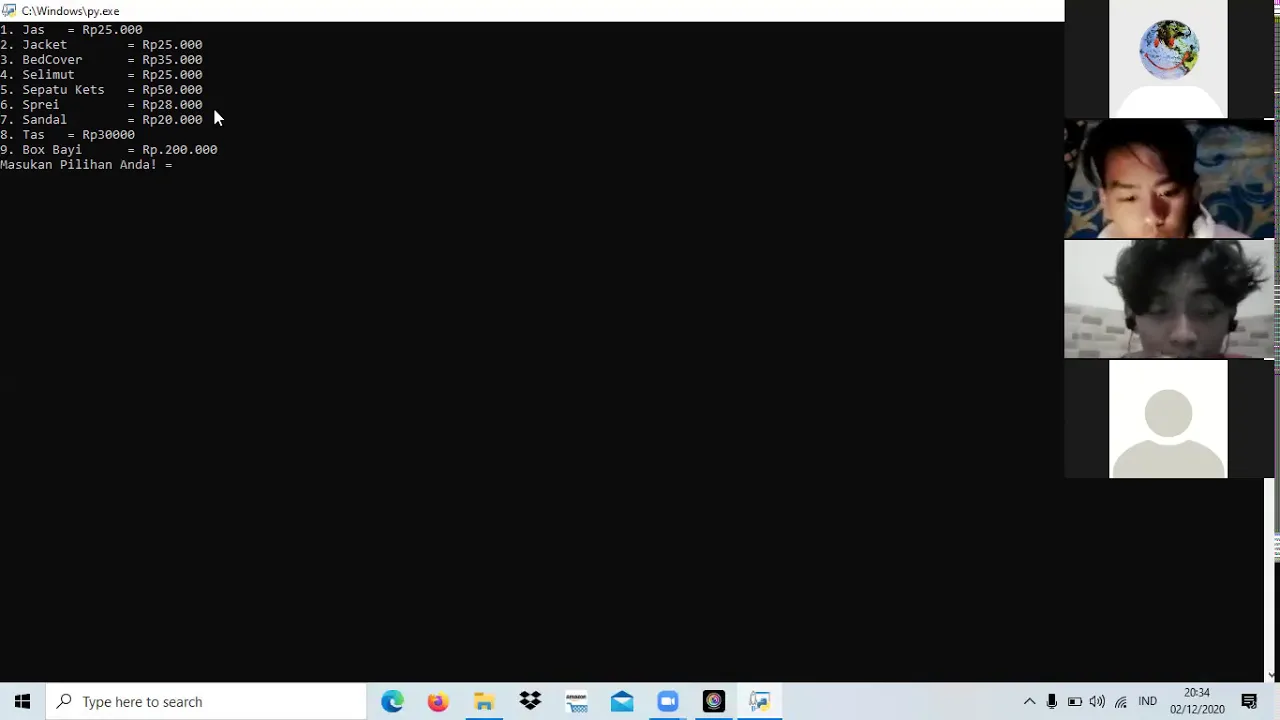
Task: Click the microphone tray icon
Action: click(x=1052, y=702)
